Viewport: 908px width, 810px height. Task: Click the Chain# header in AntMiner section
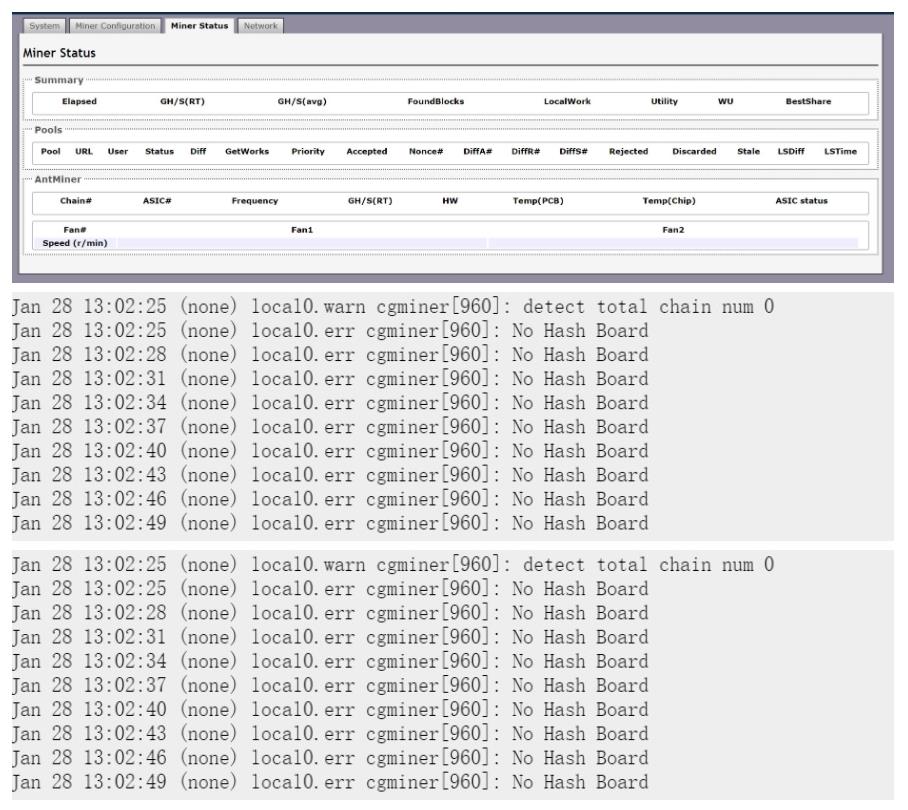point(75,201)
